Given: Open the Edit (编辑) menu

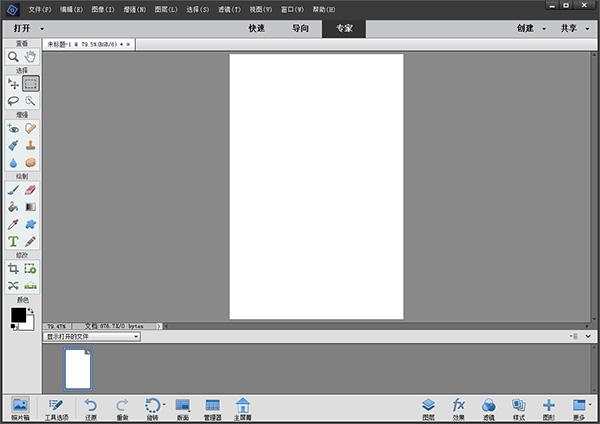Looking at the screenshot, I should [x=72, y=9].
